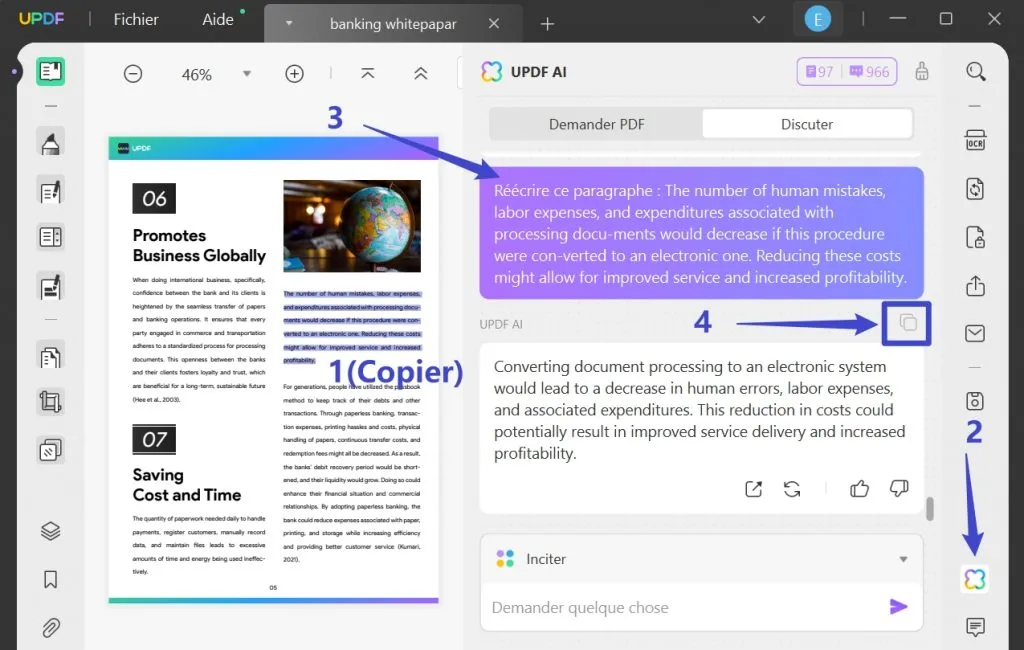Run OCR text recognition
1024x650 pixels.
[x=975, y=140]
